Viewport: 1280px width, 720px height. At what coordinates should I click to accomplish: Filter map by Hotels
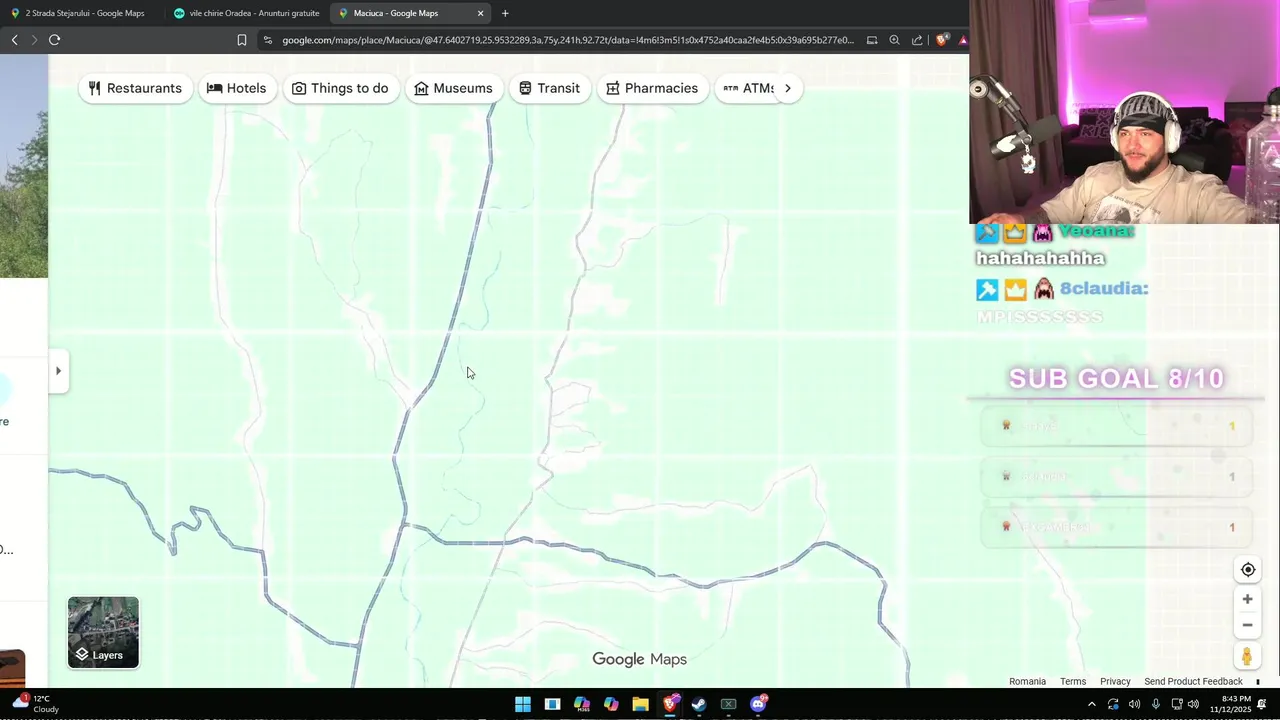237,88
